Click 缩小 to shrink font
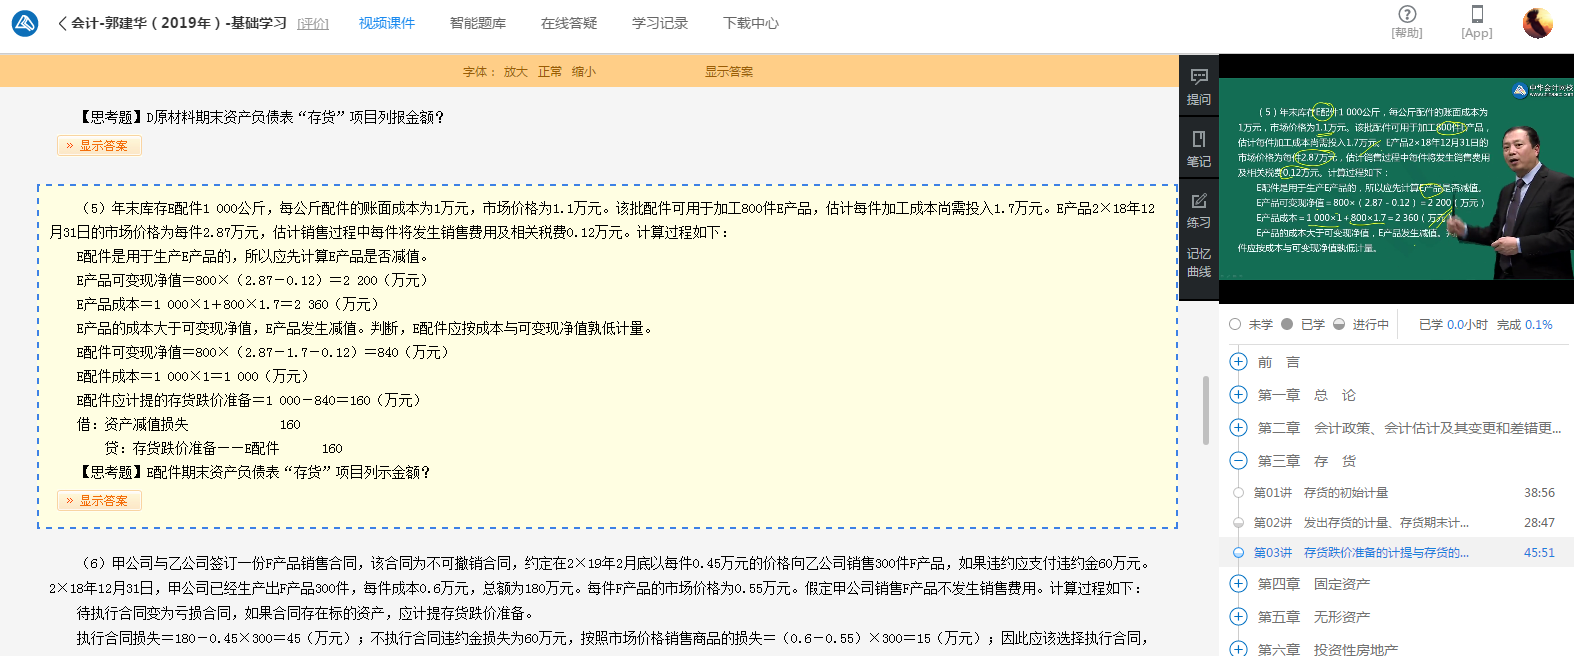The width and height of the screenshot is (1574, 656). pos(584,72)
